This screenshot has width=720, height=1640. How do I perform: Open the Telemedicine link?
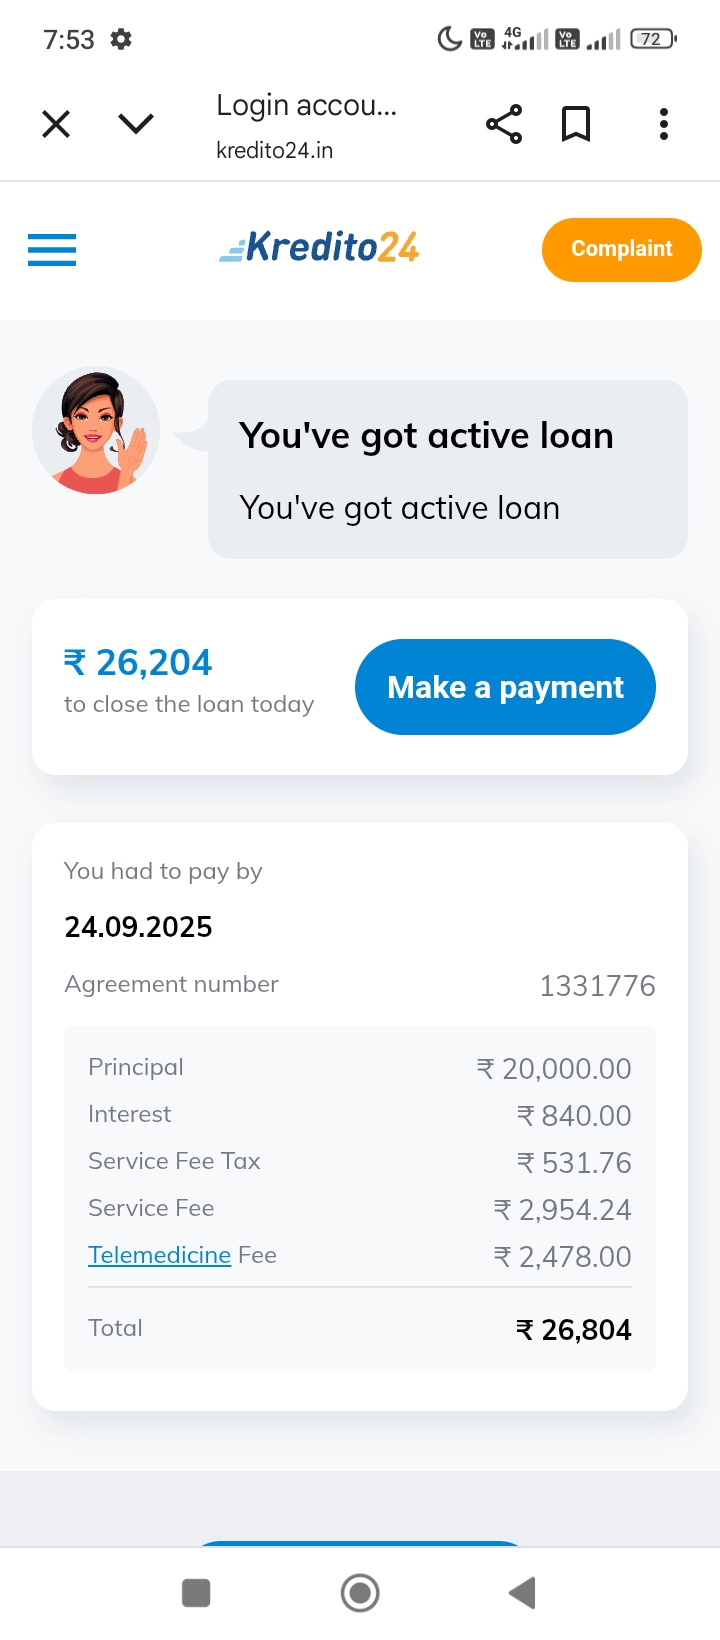pos(159,1255)
